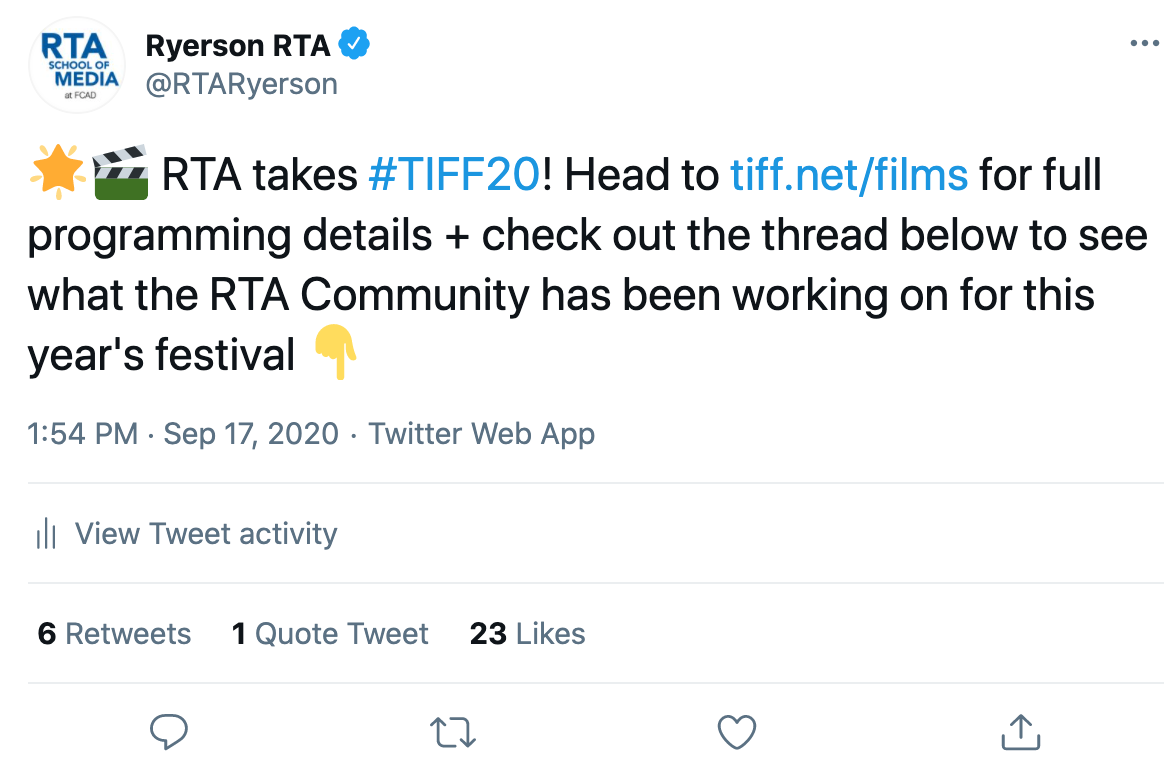
Task: Click the RTA School of Media avatar
Action: click(76, 64)
